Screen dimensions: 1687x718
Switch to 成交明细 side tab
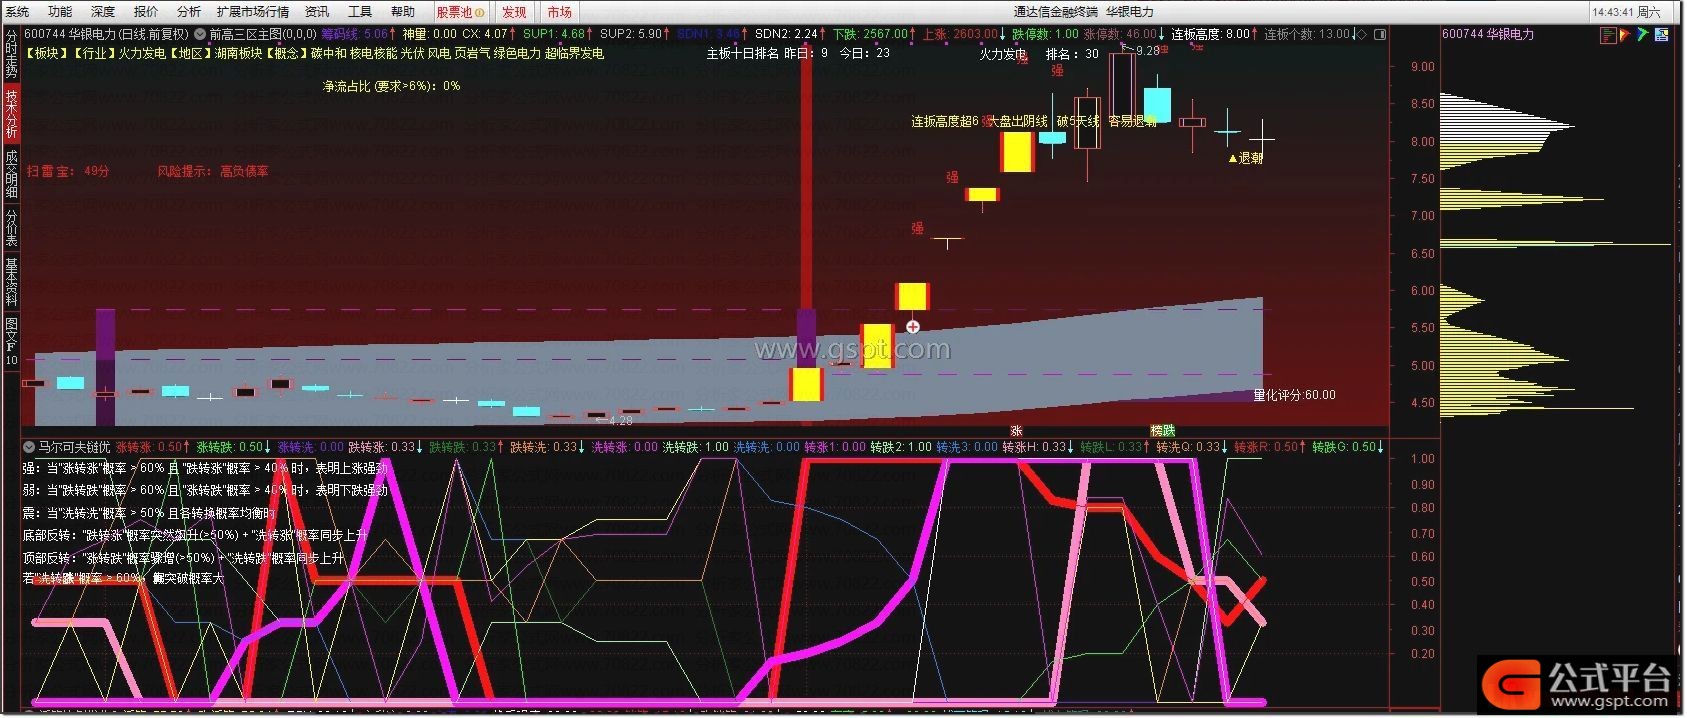(x=11, y=173)
